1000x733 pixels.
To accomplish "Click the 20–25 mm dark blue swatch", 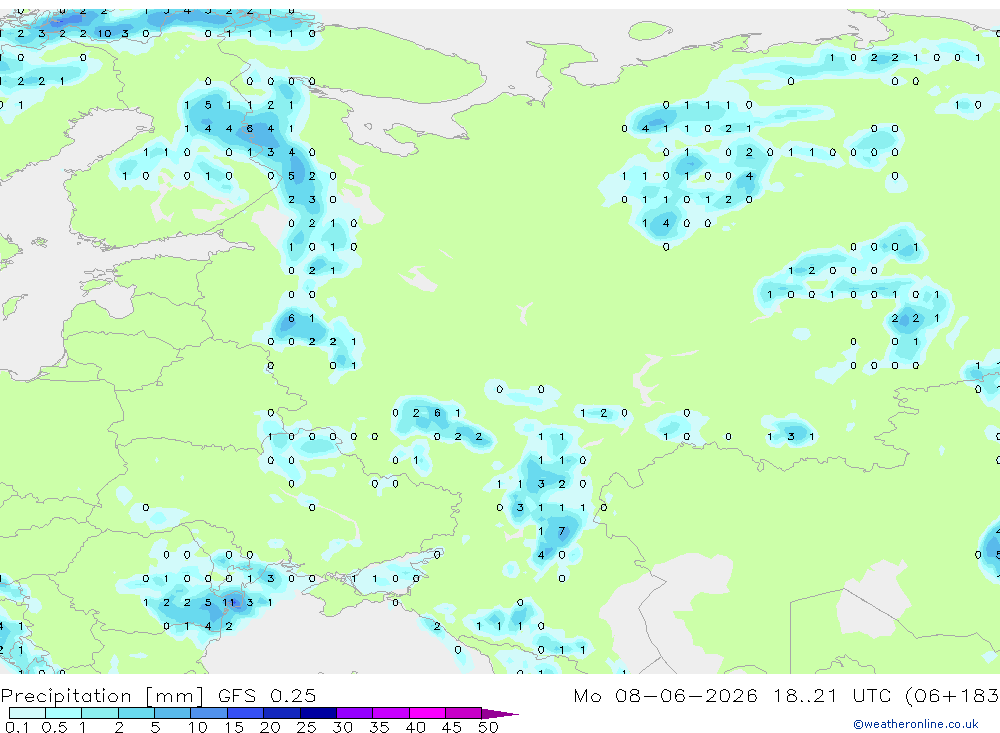I will pyautogui.click(x=282, y=713).
